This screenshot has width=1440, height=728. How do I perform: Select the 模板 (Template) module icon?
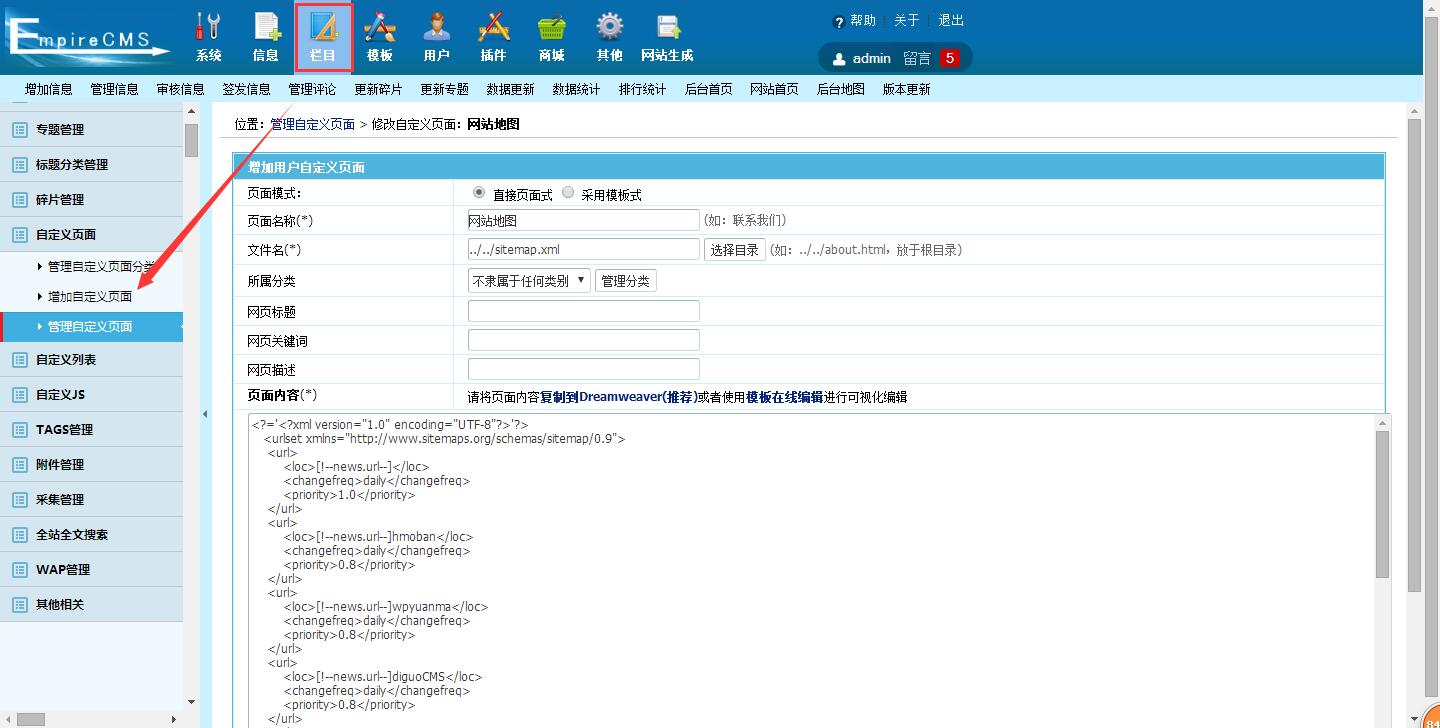pyautogui.click(x=379, y=37)
